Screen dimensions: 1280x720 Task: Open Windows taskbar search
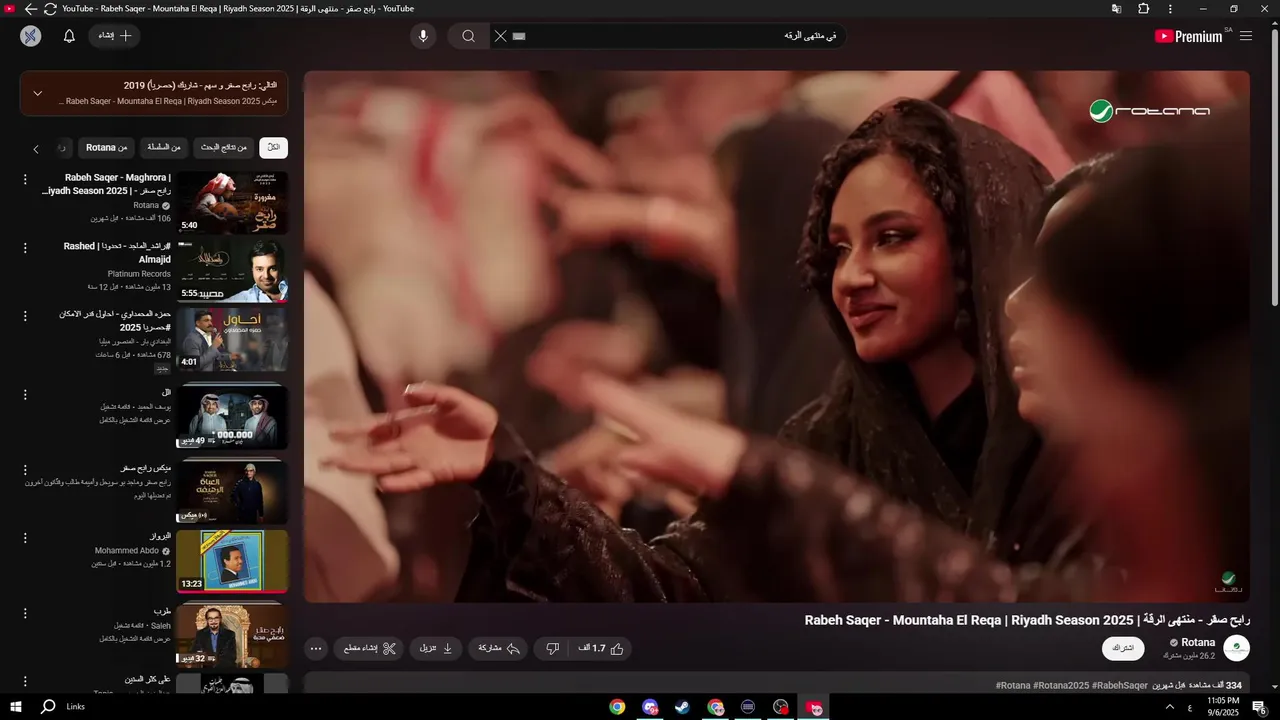[x=48, y=707]
